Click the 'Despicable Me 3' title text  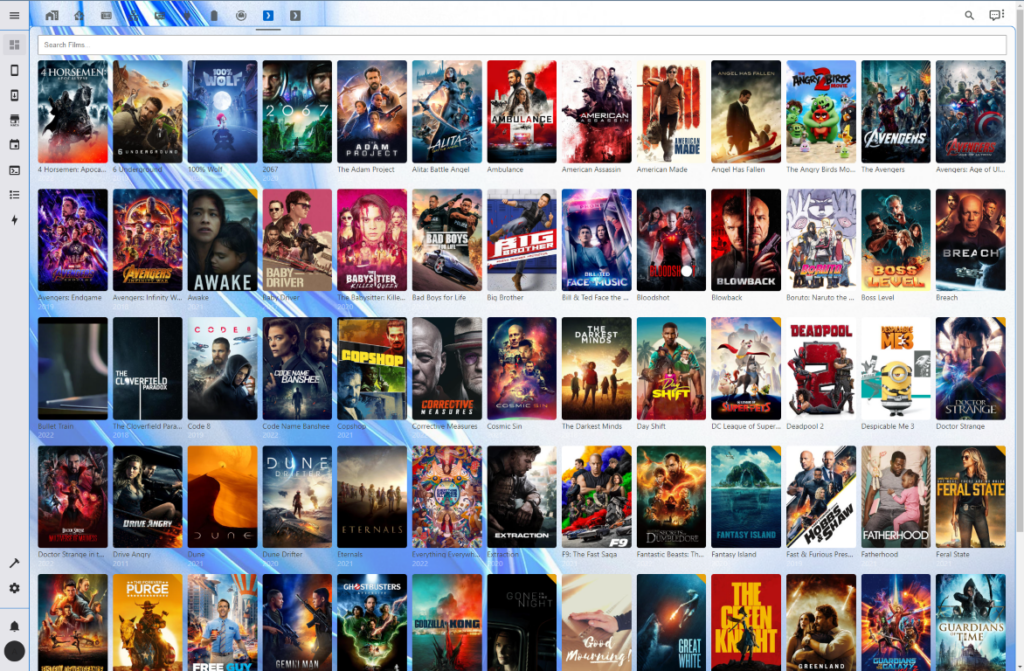click(888, 426)
